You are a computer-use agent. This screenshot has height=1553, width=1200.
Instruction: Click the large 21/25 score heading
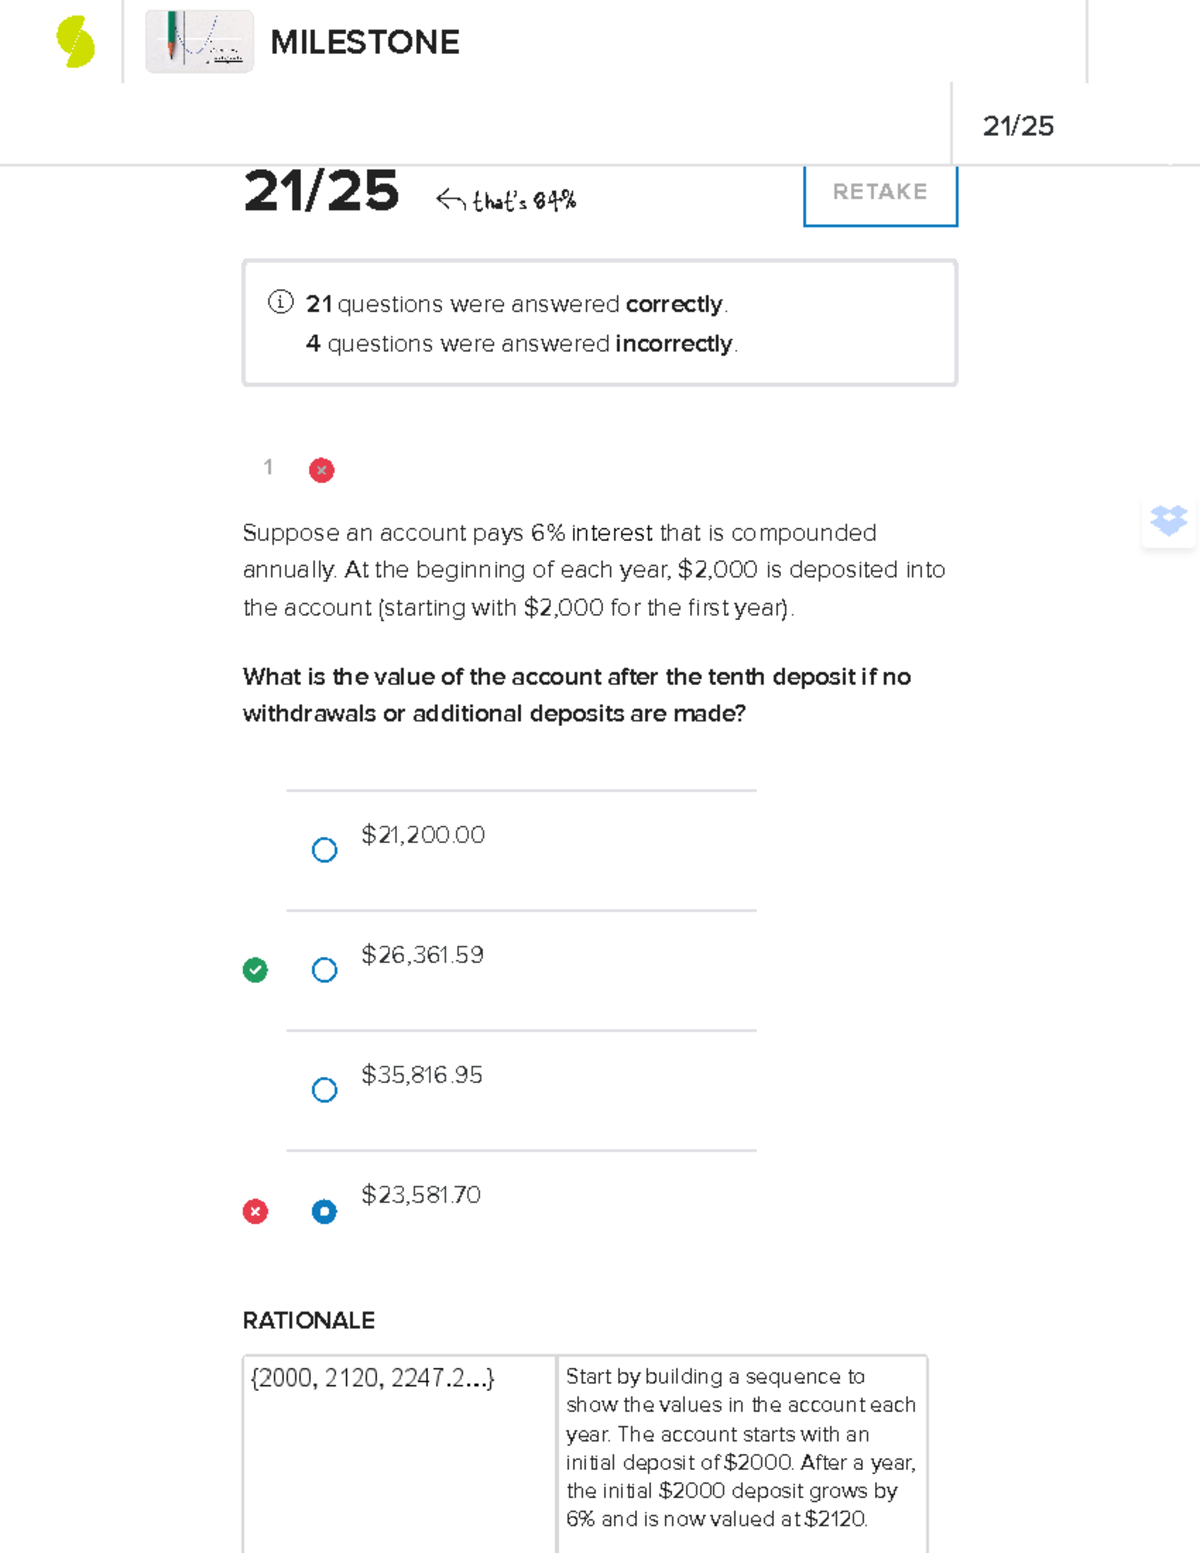coord(321,191)
